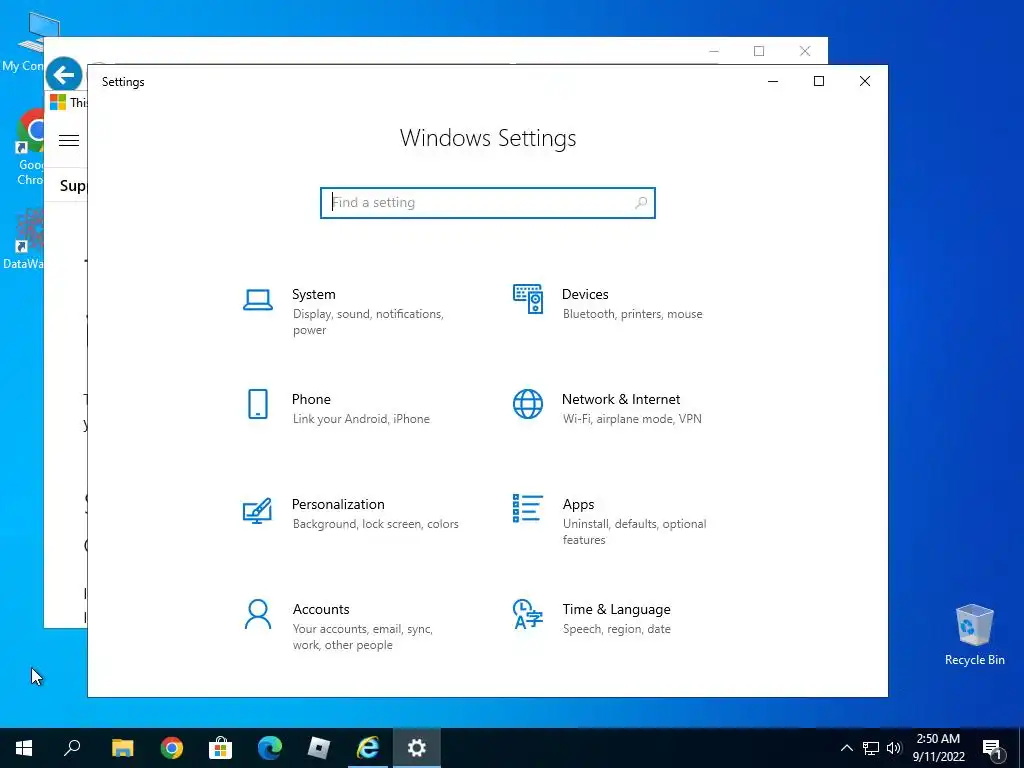Select the Phone category title

coord(311,399)
